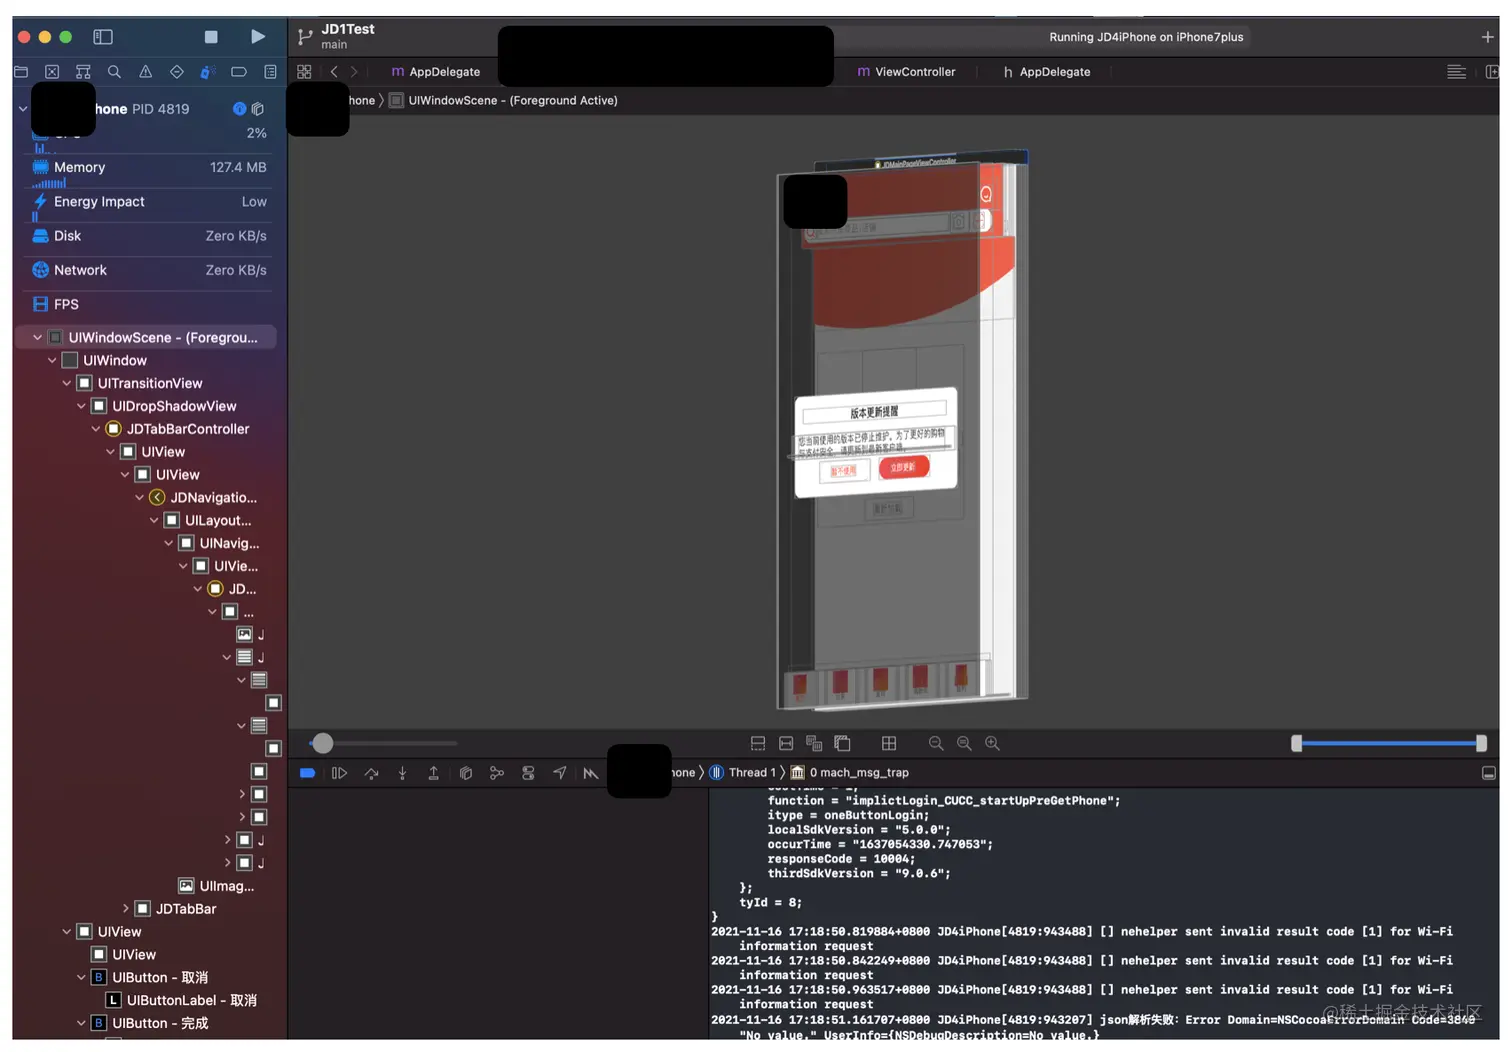This screenshot has height=1052, width=1512.
Task: Open the Find navigator magnifier icon
Action: pos(114,72)
